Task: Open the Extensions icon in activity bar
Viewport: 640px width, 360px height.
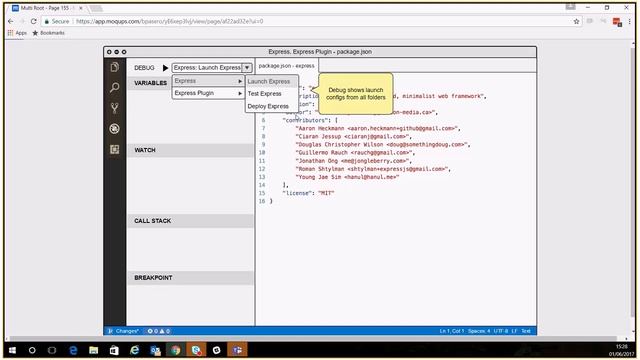Action: tap(115, 149)
